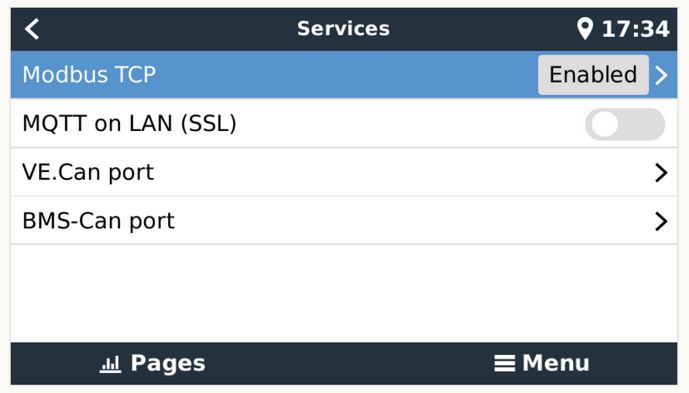Click the Services title in header
The image size is (689, 393).
(x=343, y=29)
